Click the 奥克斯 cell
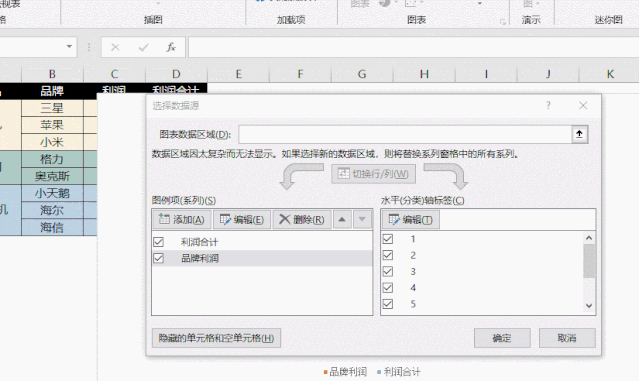The image size is (639, 381). point(52,176)
